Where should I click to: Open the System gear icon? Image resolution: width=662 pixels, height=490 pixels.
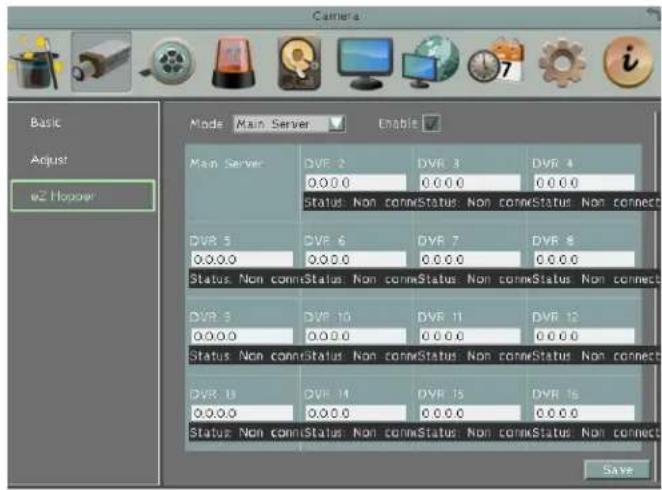click(562, 63)
